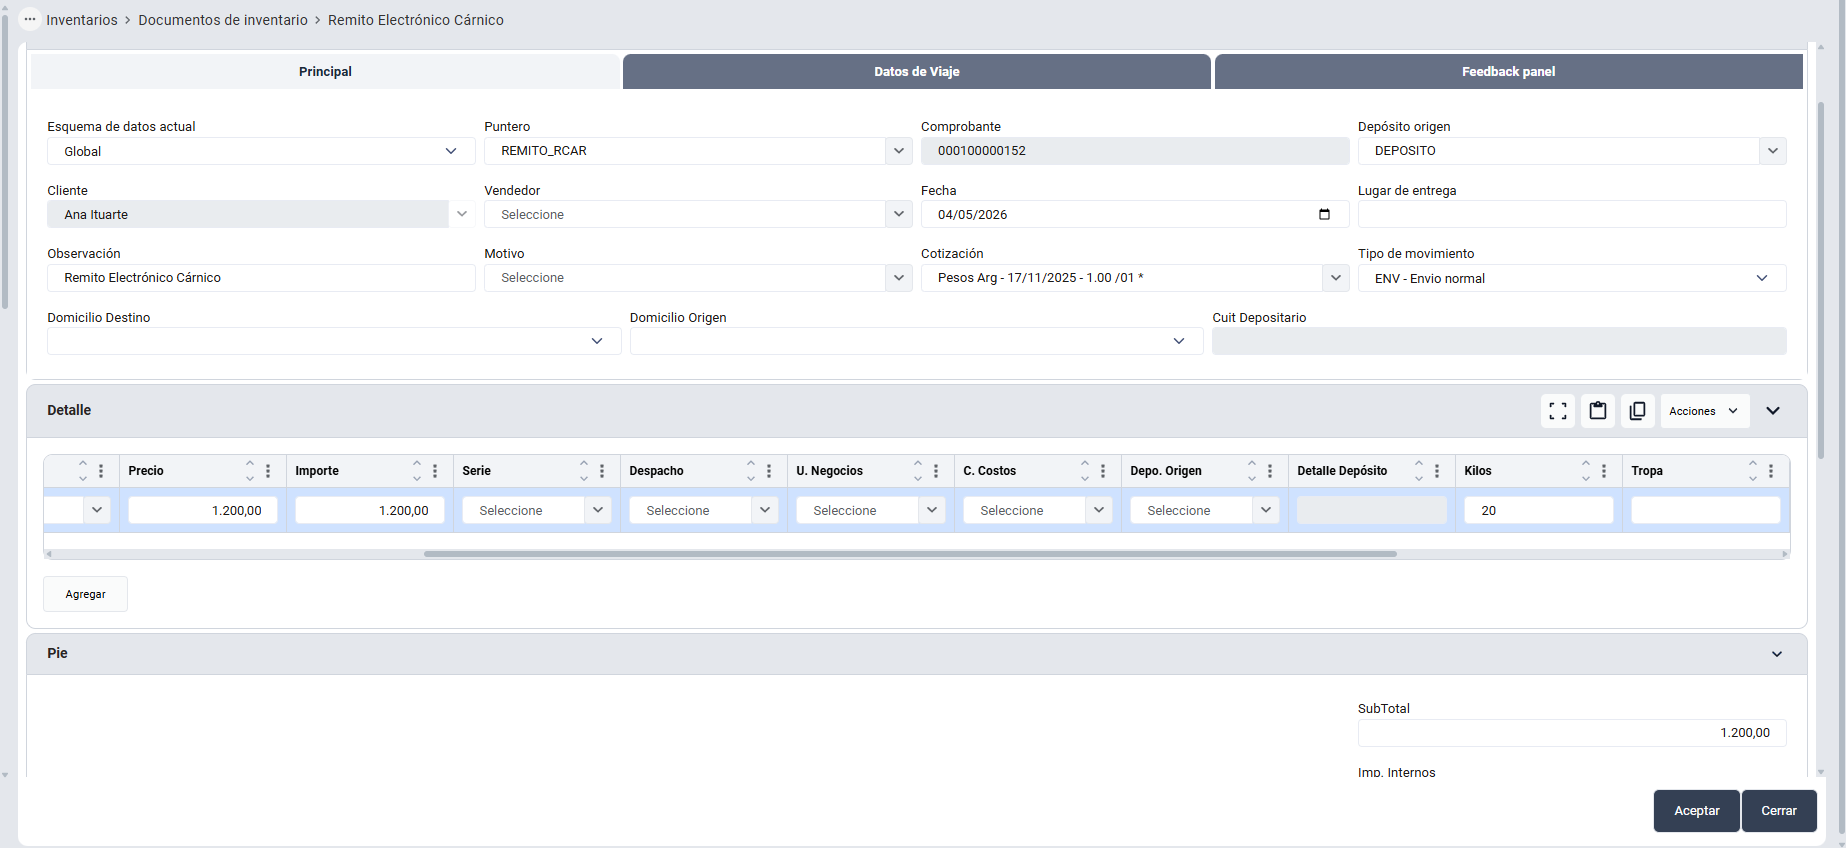The height and width of the screenshot is (848, 1846).
Task: Click the Importe cell input
Action: 370,510
